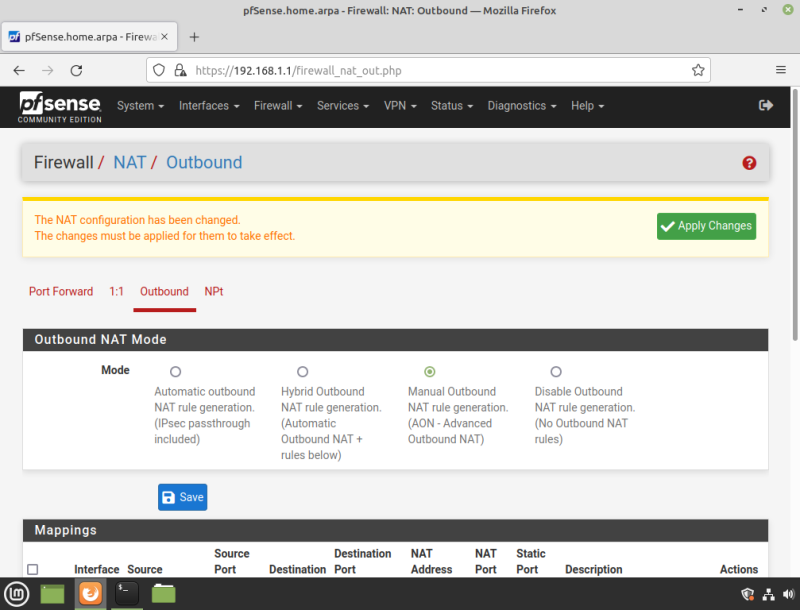Open a new browser tab
Image resolution: width=800 pixels, height=610 pixels.
coord(194,37)
